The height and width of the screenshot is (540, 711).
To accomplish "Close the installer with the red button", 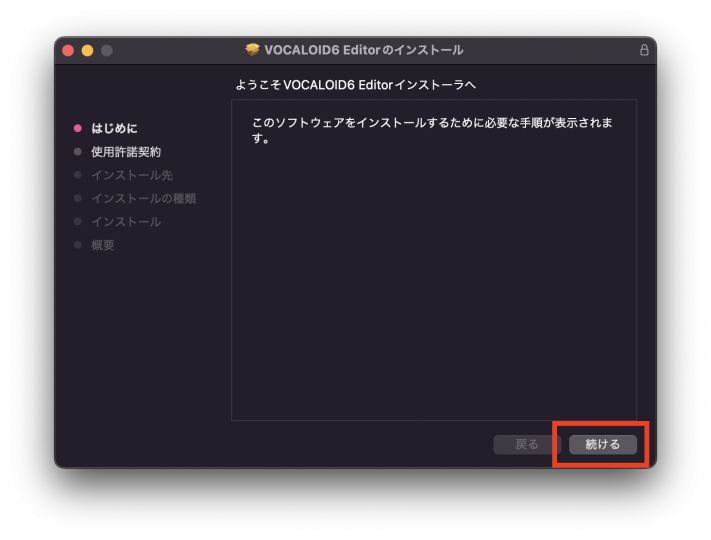I will 68,50.
